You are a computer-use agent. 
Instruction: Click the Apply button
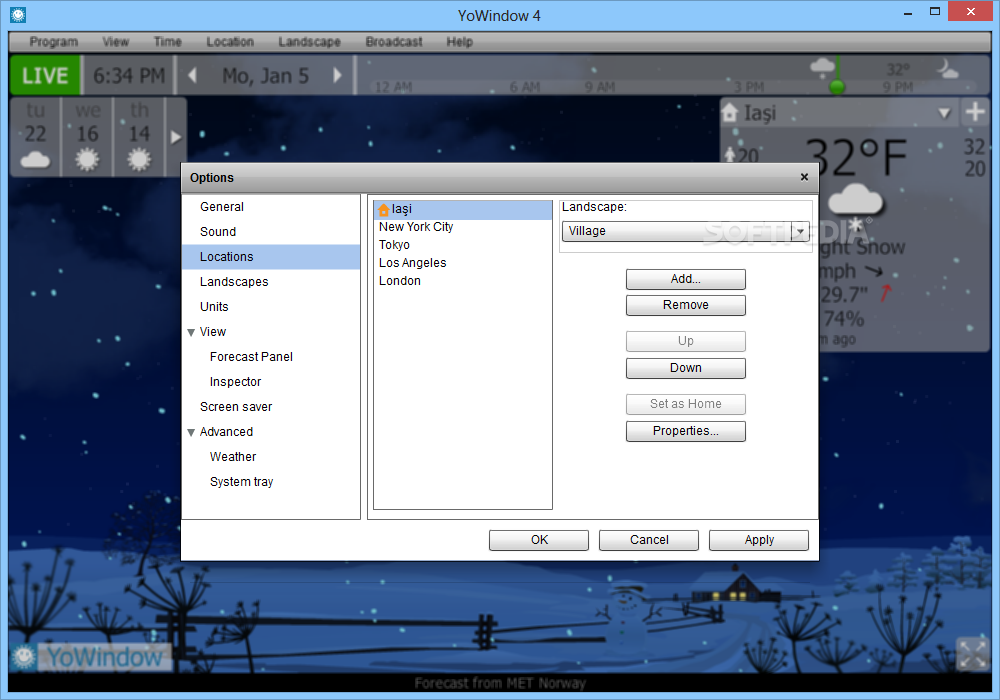pos(759,540)
